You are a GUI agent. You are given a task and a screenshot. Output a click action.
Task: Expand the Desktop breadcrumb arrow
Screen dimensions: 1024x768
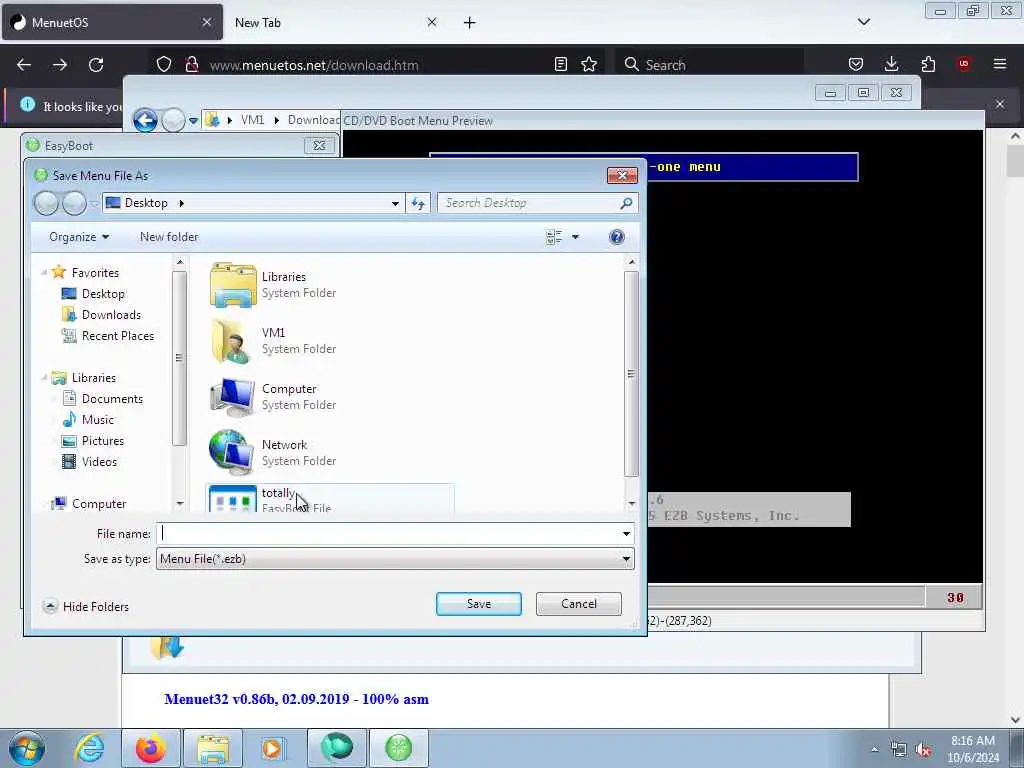182,203
